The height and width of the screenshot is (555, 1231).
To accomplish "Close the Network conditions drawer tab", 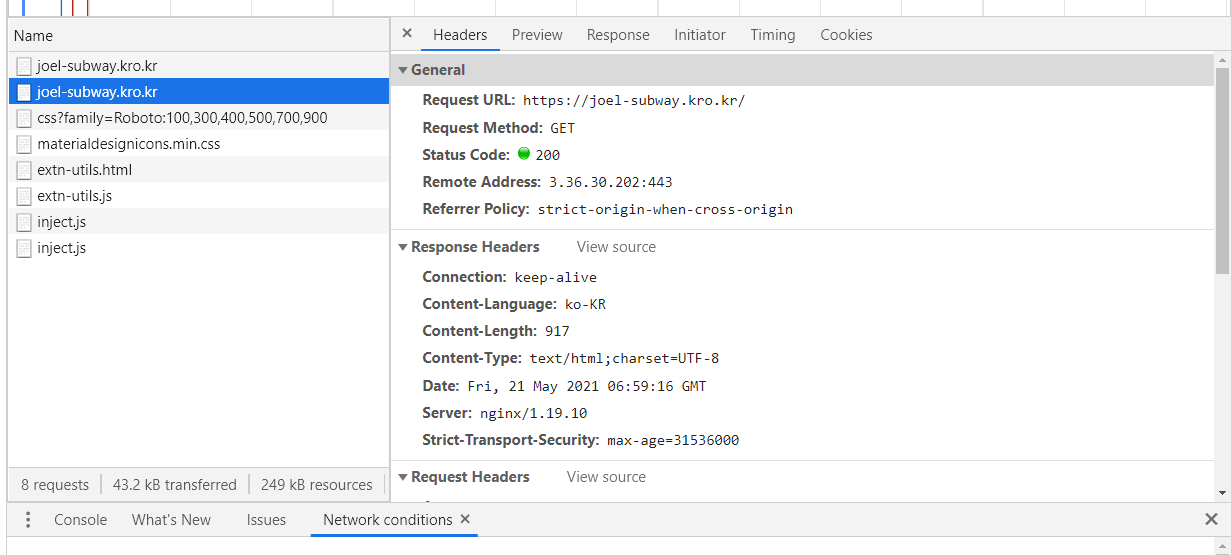I will (465, 520).
